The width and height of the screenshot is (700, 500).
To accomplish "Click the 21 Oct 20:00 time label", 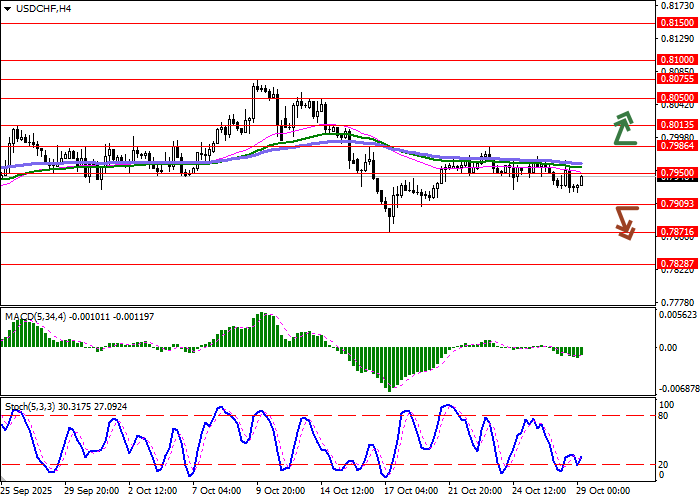I will [x=476, y=491].
